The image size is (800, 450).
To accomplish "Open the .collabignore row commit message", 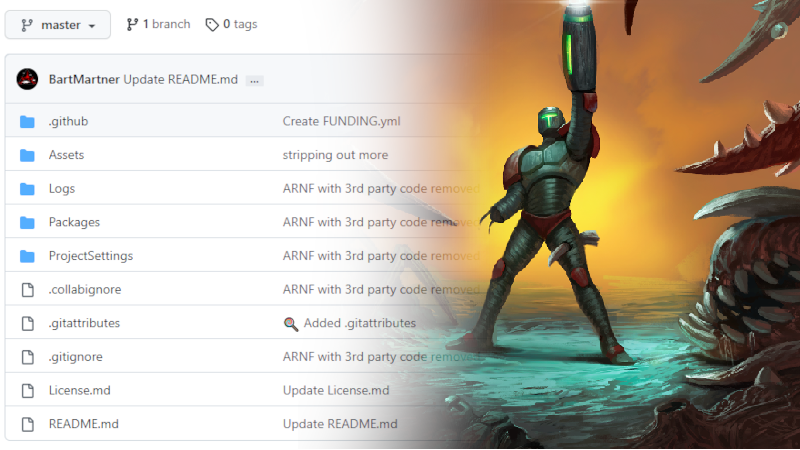I will (381, 290).
